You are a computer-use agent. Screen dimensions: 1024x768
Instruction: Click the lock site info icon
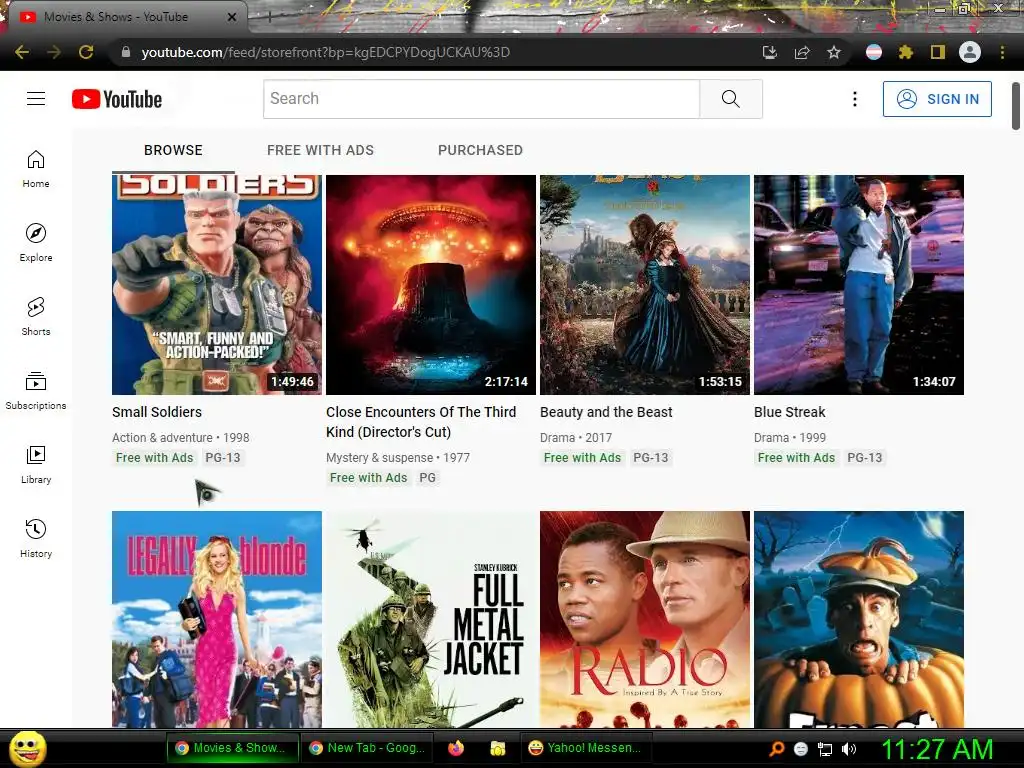pos(126,52)
